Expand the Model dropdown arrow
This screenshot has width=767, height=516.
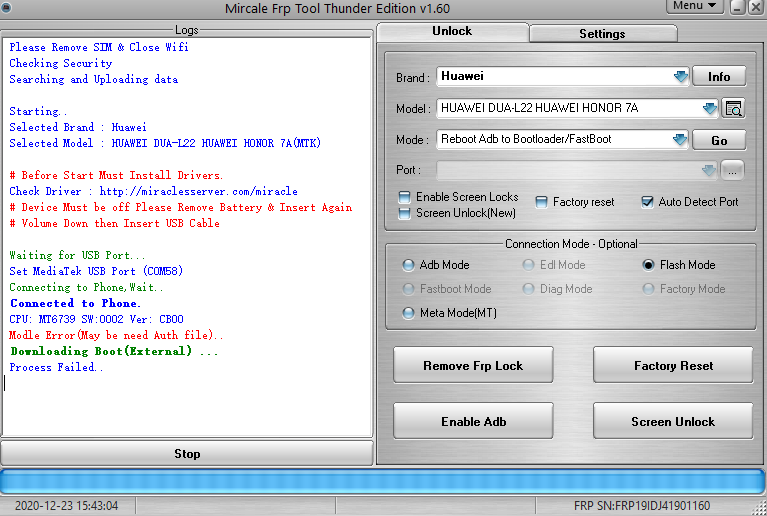click(710, 108)
